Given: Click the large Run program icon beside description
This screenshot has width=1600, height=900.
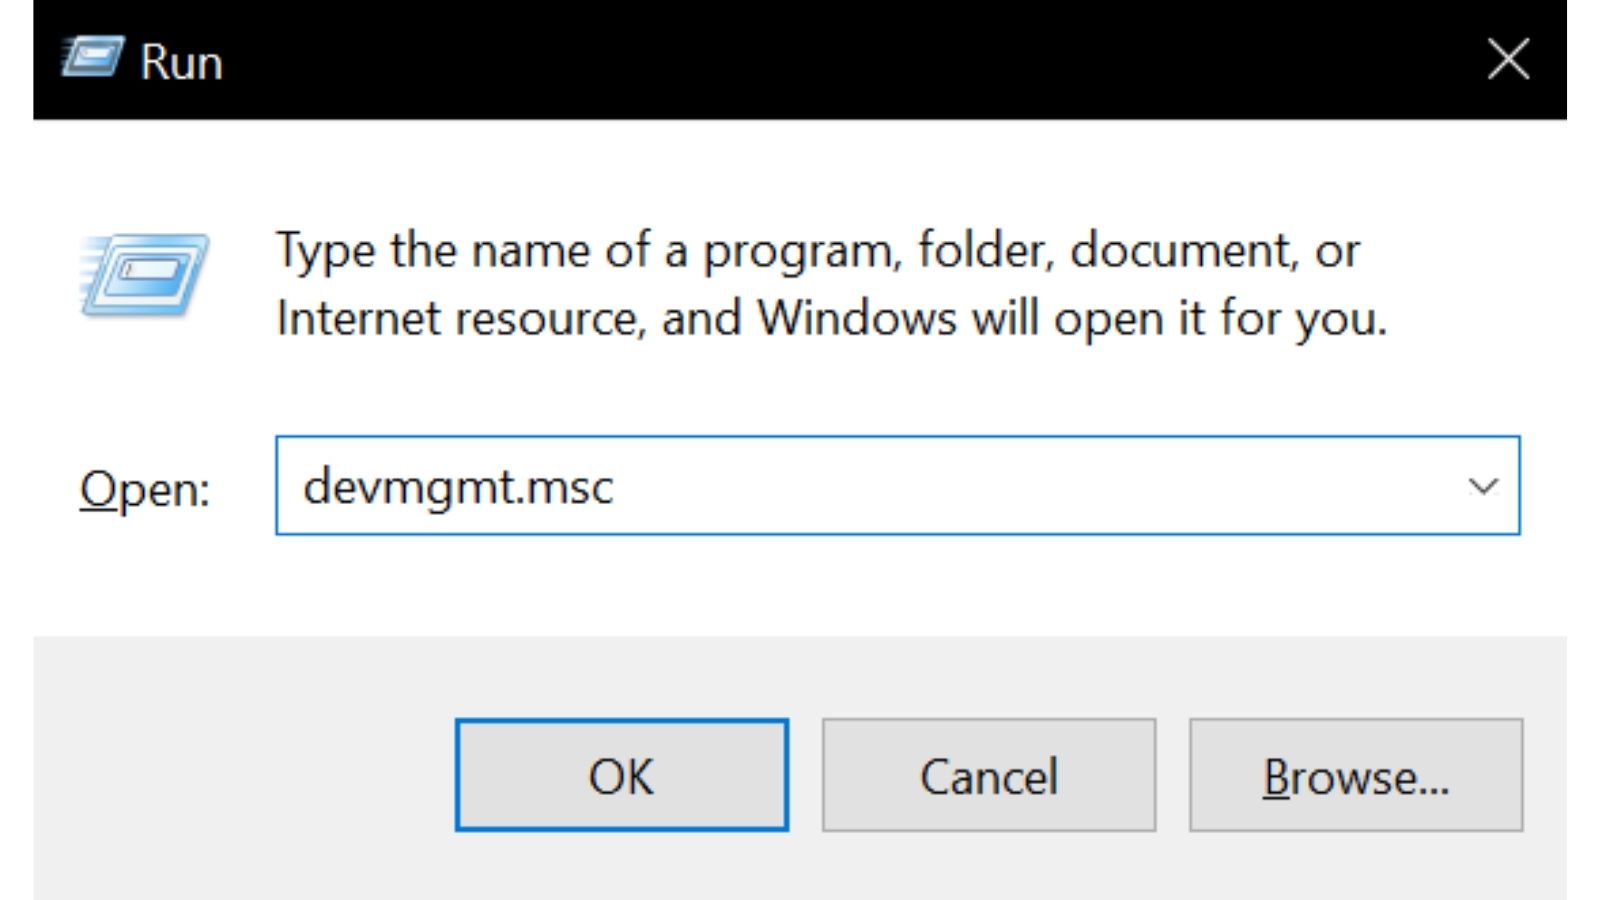Looking at the screenshot, I should [145, 275].
